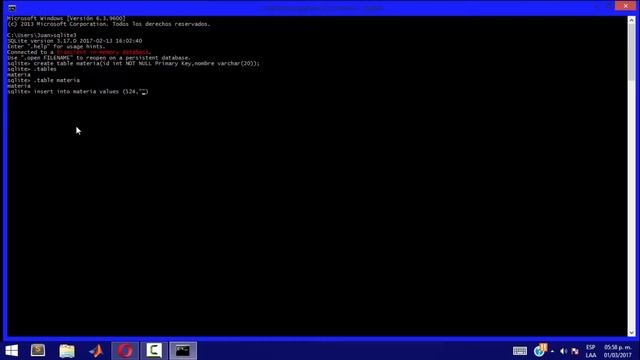
Task: Click the insert into materia command line
Action: [78, 92]
